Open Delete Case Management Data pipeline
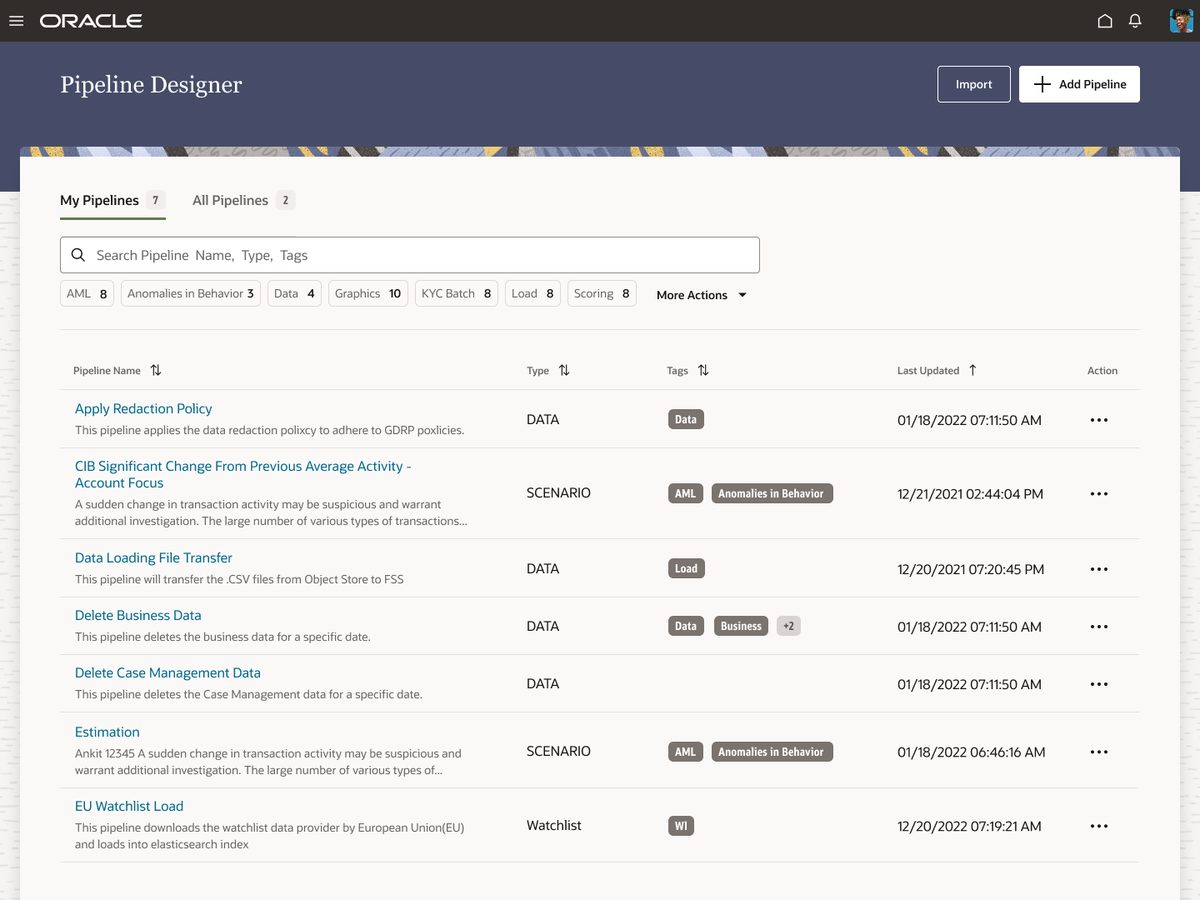The width and height of the screenshot is (1200, 900). pyautogui.click(x=167, y=673)
